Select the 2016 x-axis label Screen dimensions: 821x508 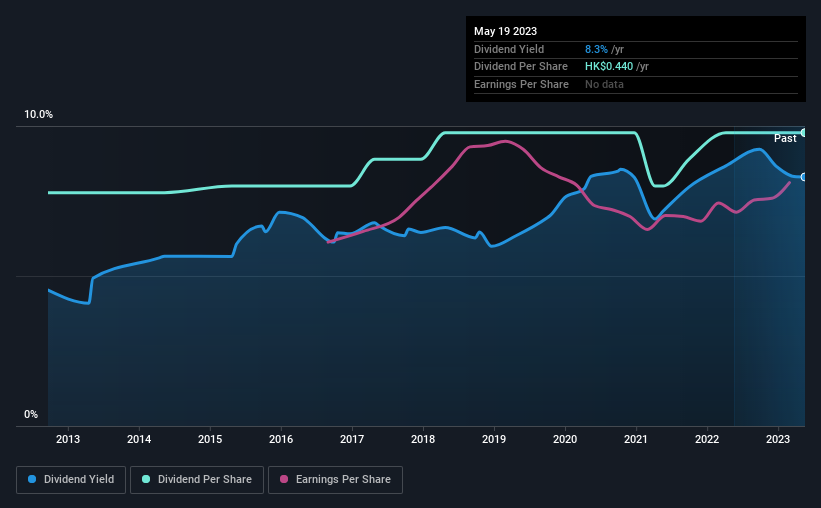click(x=281, y=439)
